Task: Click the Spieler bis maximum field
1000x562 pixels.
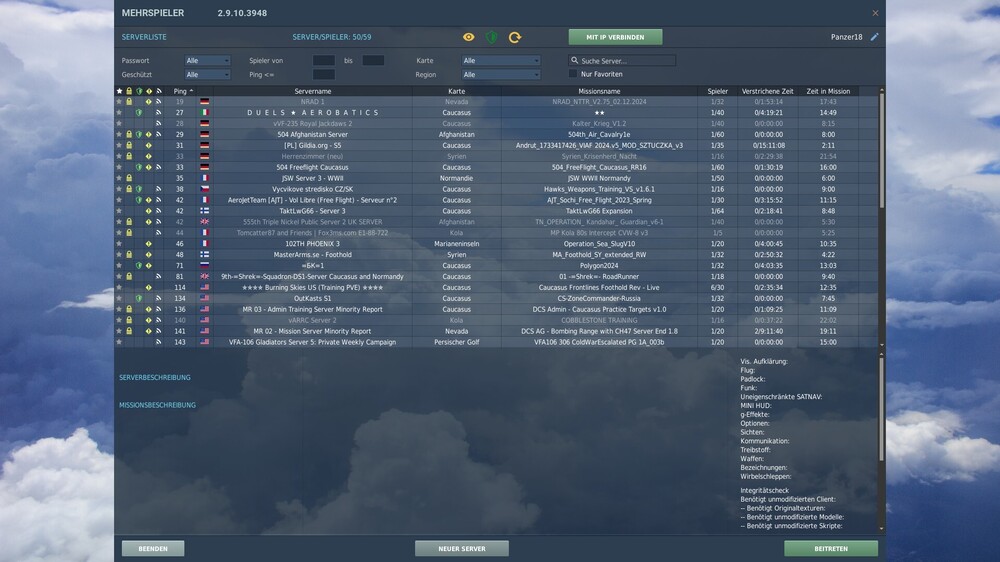Action: click(x=373, y=61)
